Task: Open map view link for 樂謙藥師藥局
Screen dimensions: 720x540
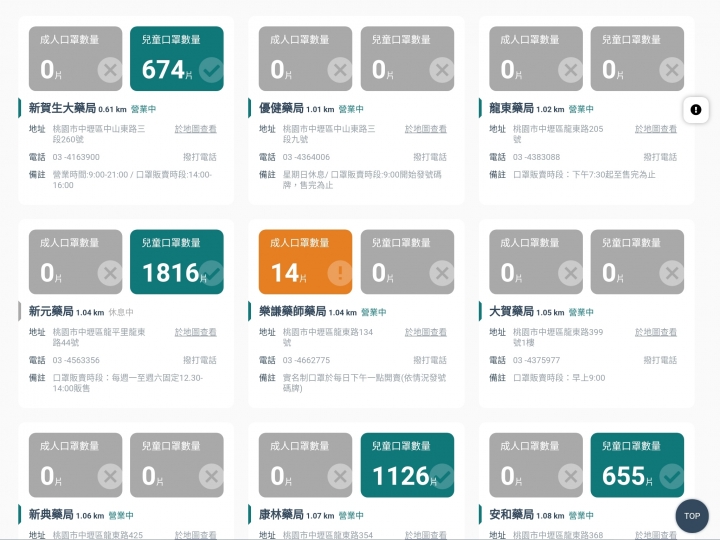Action: click(x=426, y=332)
